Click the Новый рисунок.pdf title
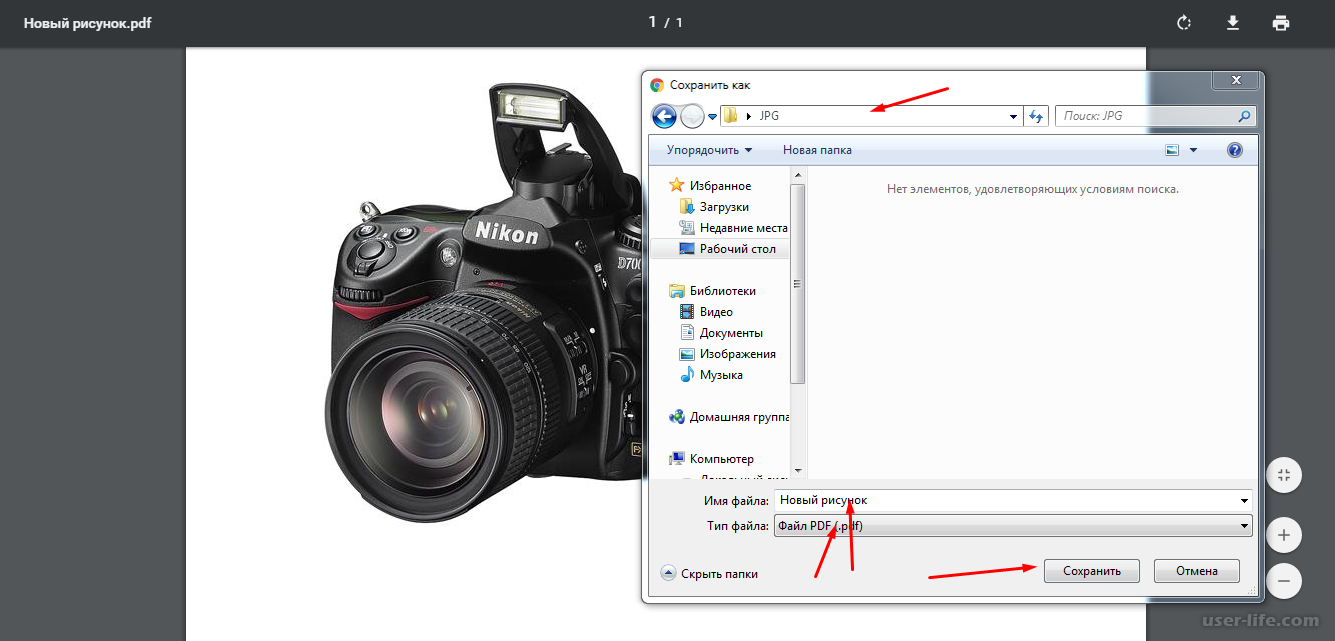 [88, 22]
